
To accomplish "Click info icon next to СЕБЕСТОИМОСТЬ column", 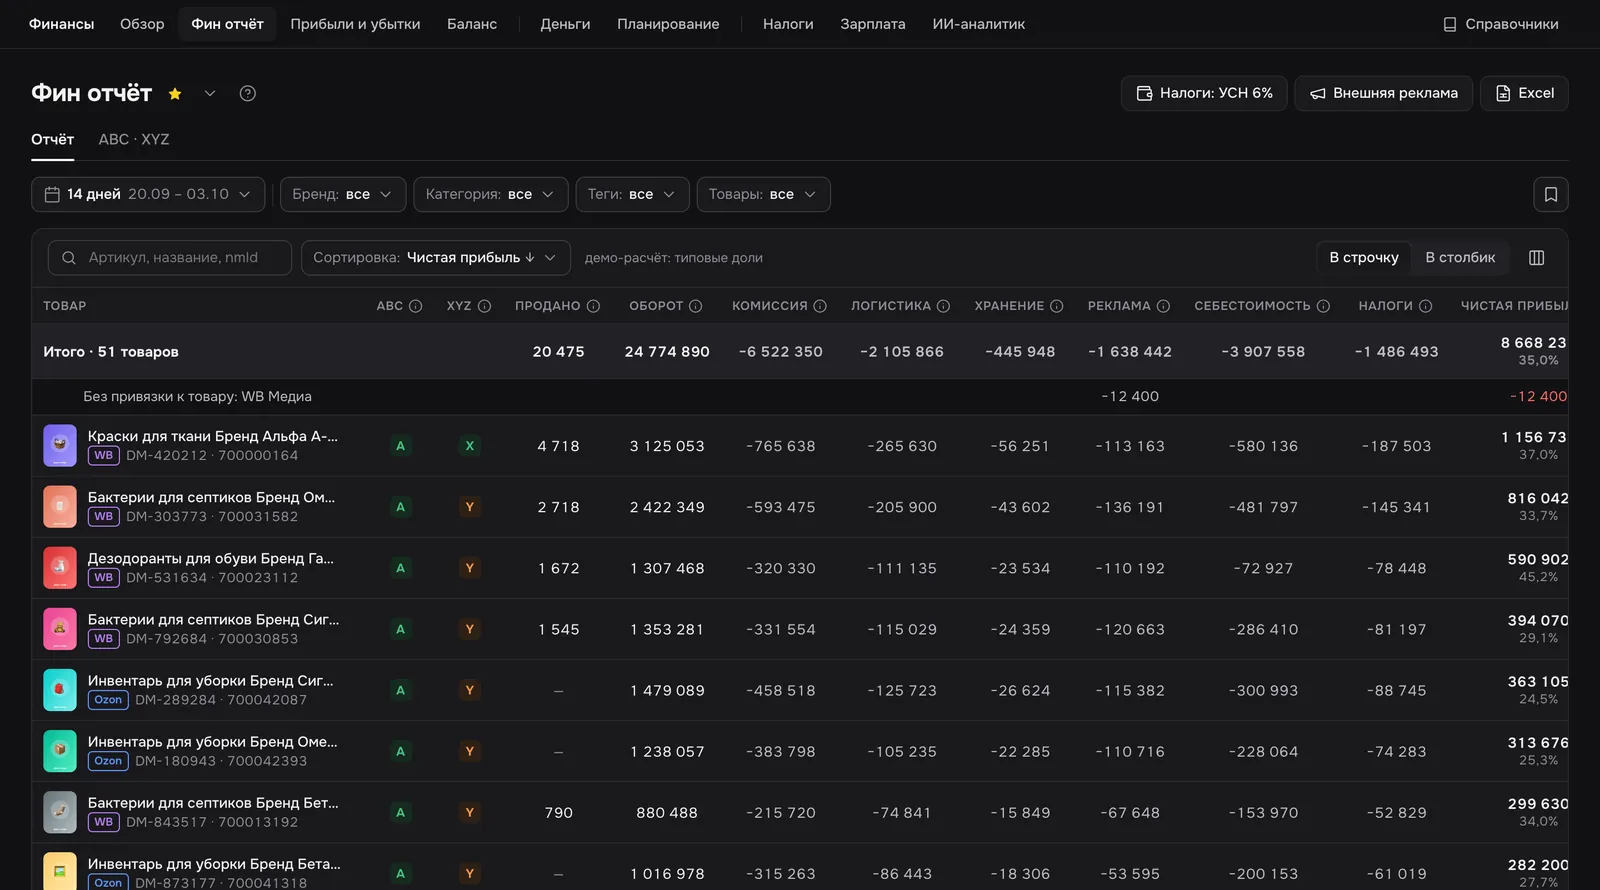I will point(1323,306).
